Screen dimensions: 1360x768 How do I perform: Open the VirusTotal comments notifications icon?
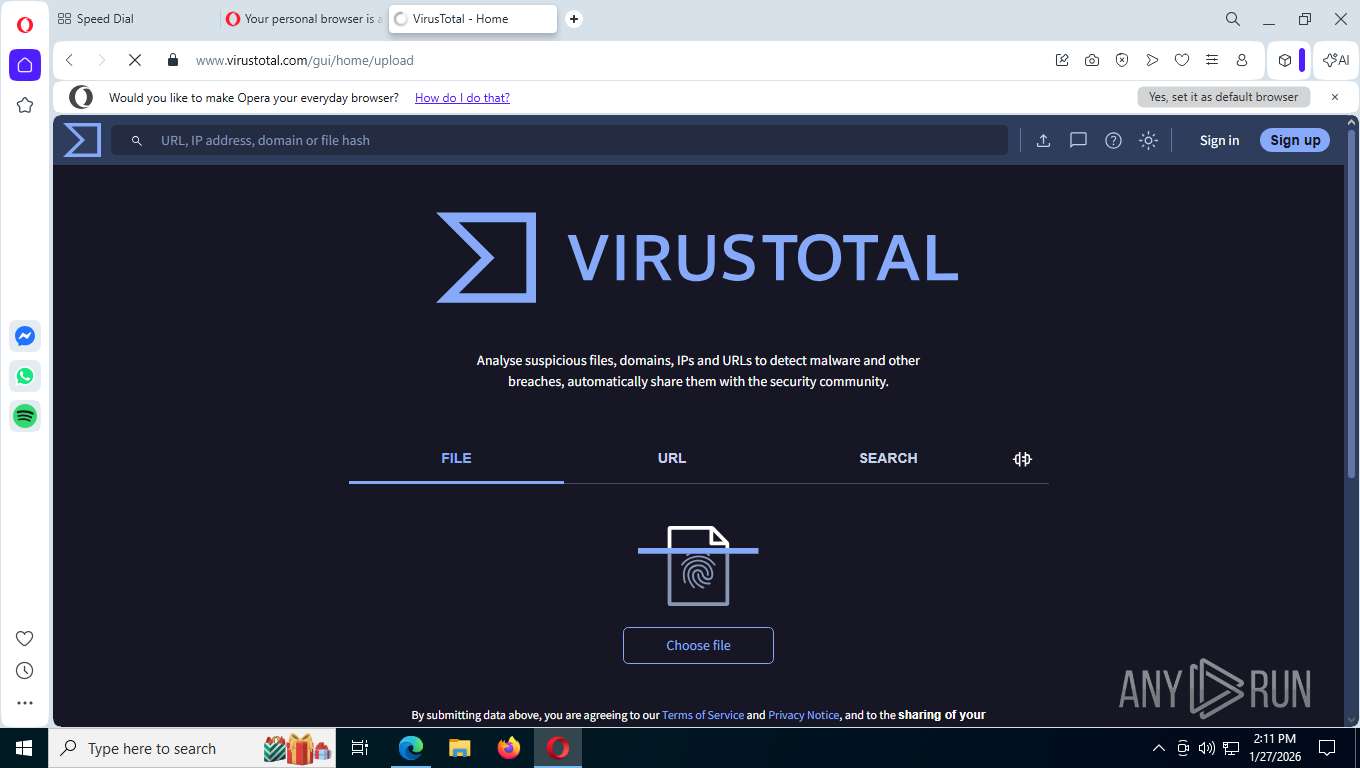pos(1078,140)
